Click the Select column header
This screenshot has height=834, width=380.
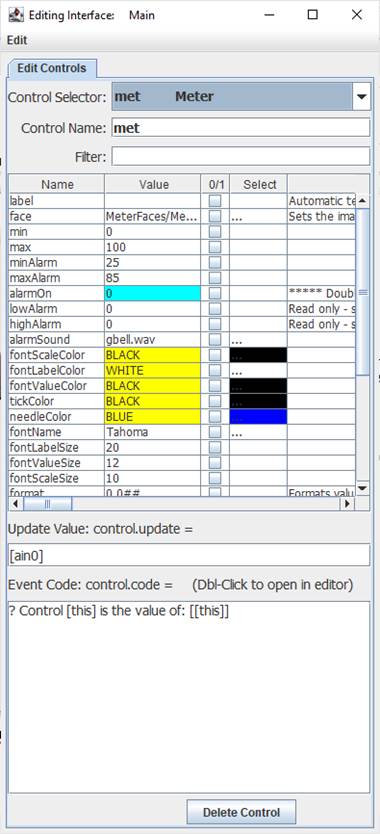click(259, 184)
